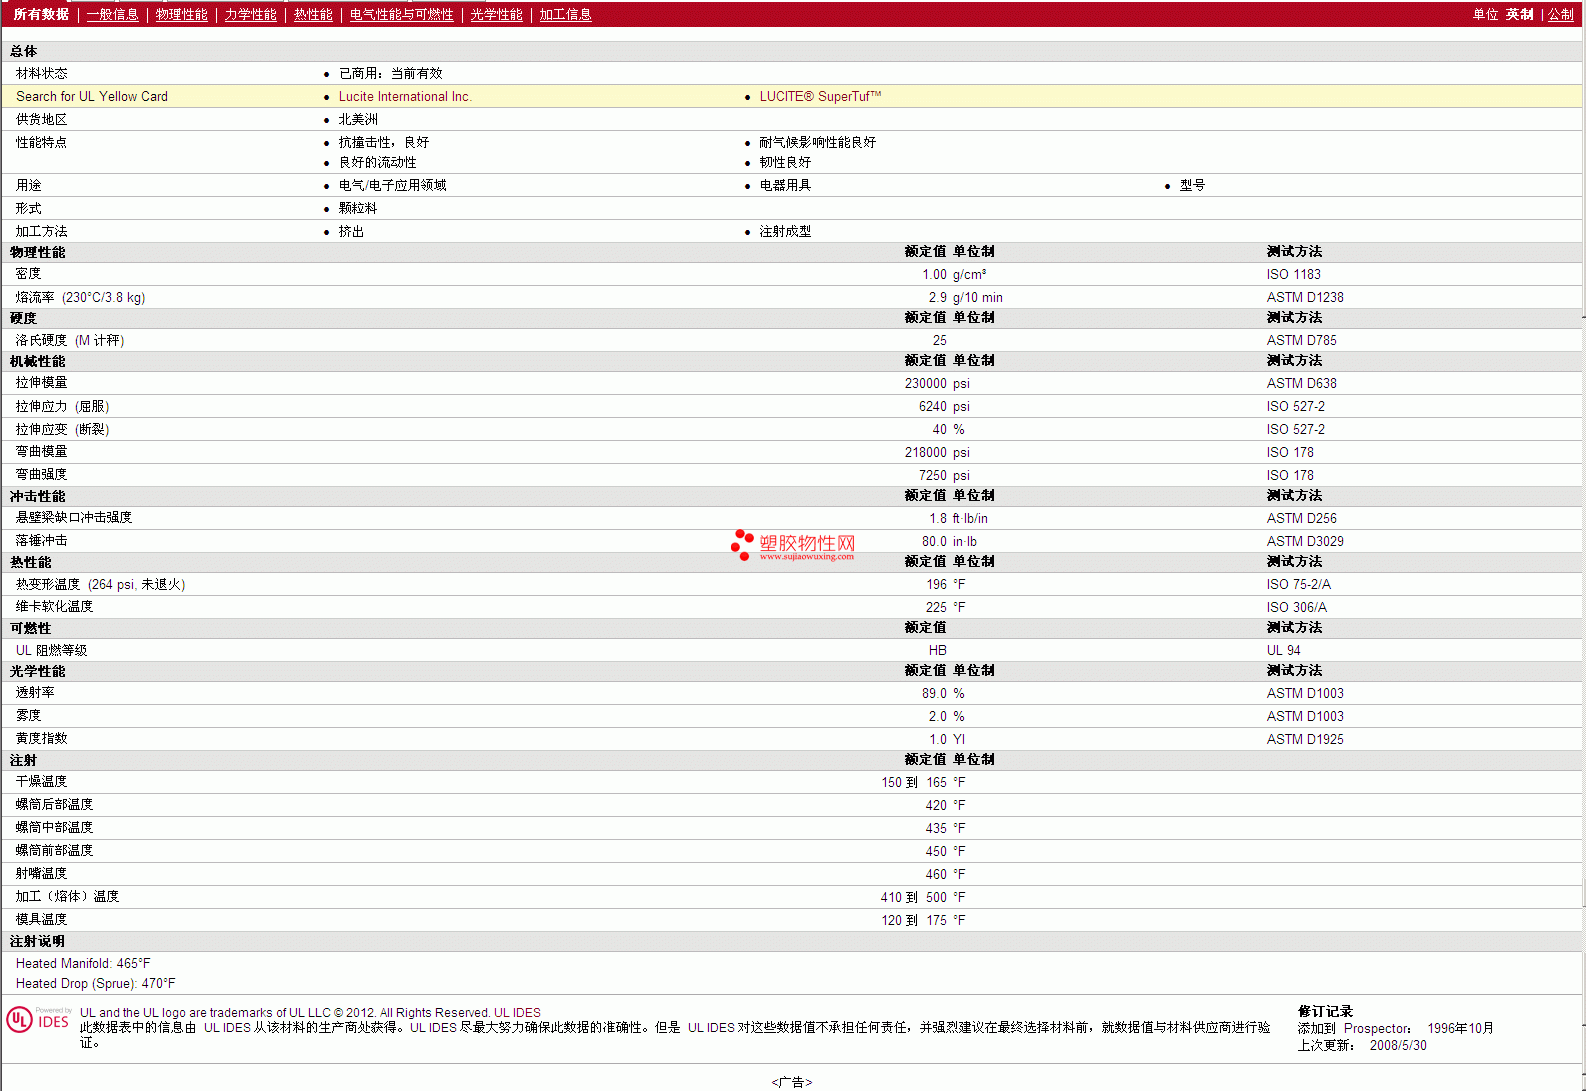Switch to the 一般信息 tab
This screenshot has width=1586, height=1091.
tap(113, 15)
